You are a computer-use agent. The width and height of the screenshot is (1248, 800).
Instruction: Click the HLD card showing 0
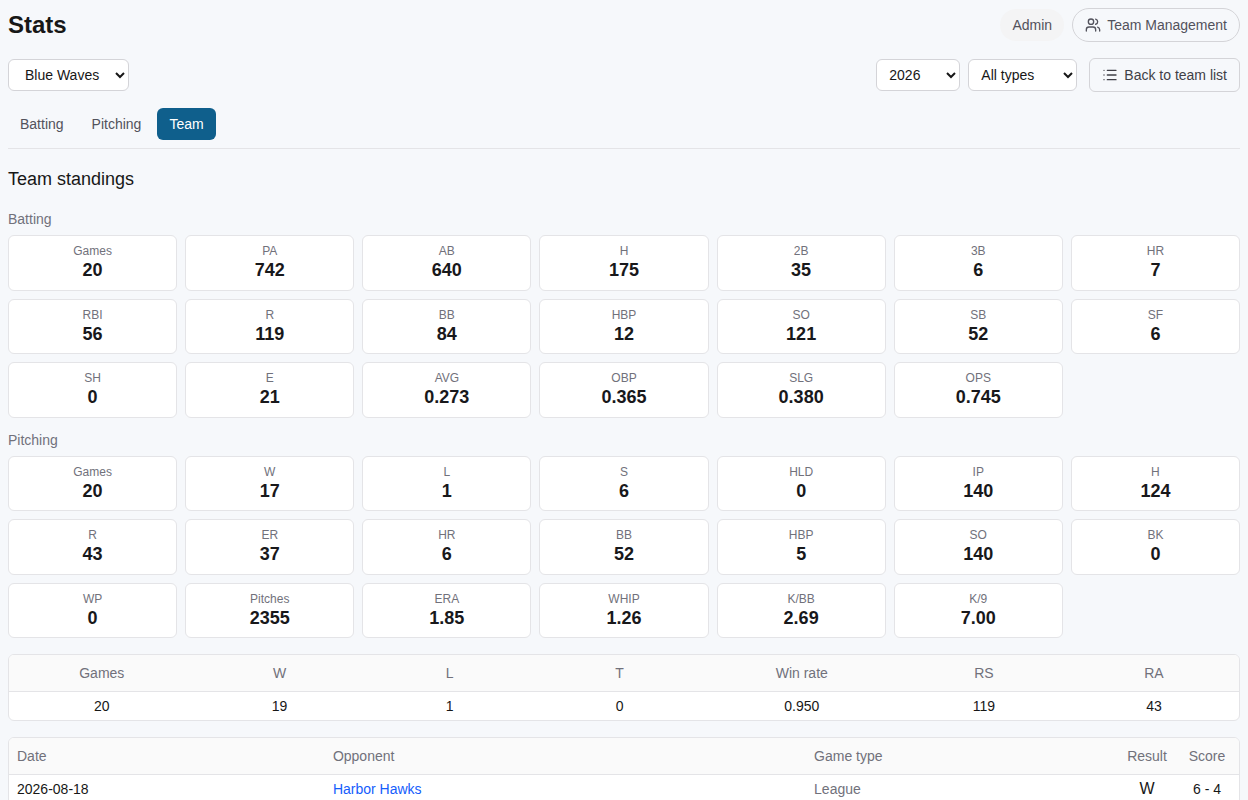click(x=801, y=483)
